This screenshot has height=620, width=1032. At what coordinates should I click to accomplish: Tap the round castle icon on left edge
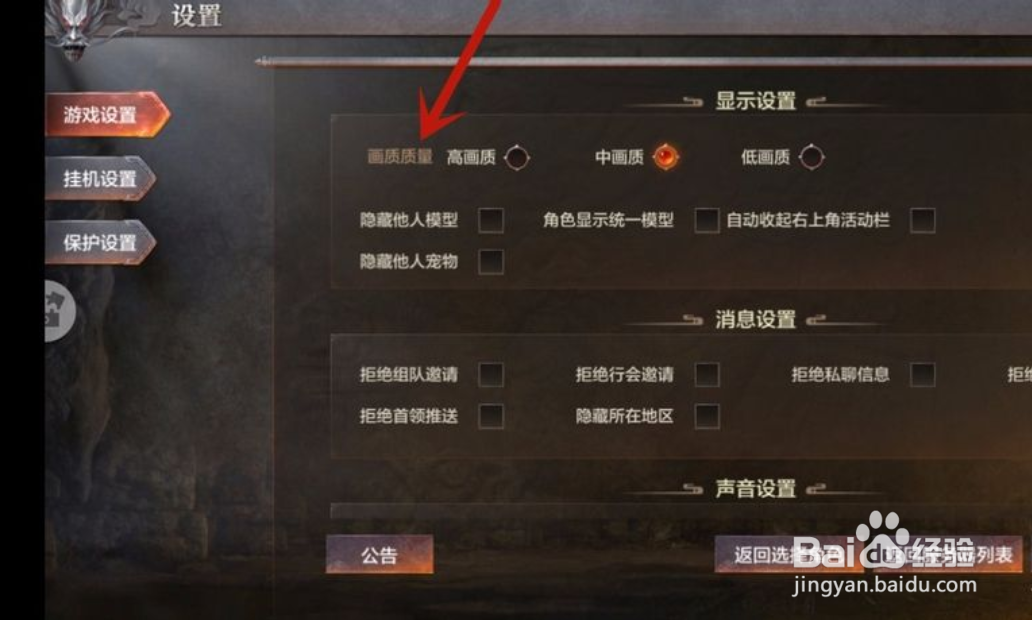click(59, 311)
